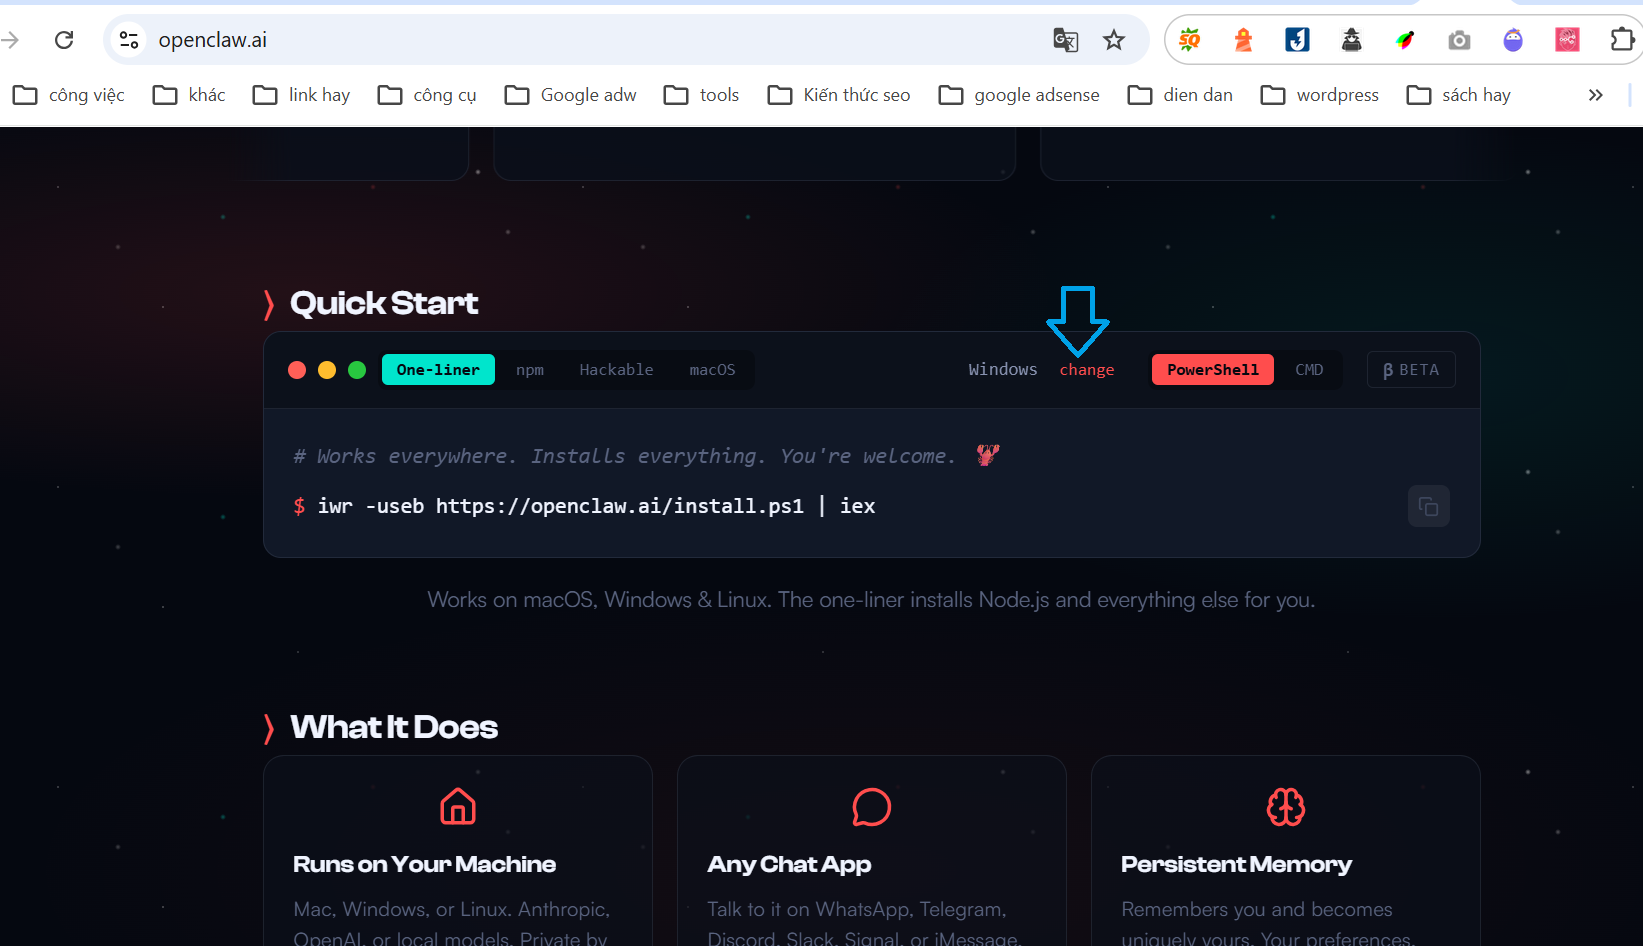The image size is (1643, 946).
Task: Open the orange SQ leaf extension
Action: click(x=1189, y=40)
